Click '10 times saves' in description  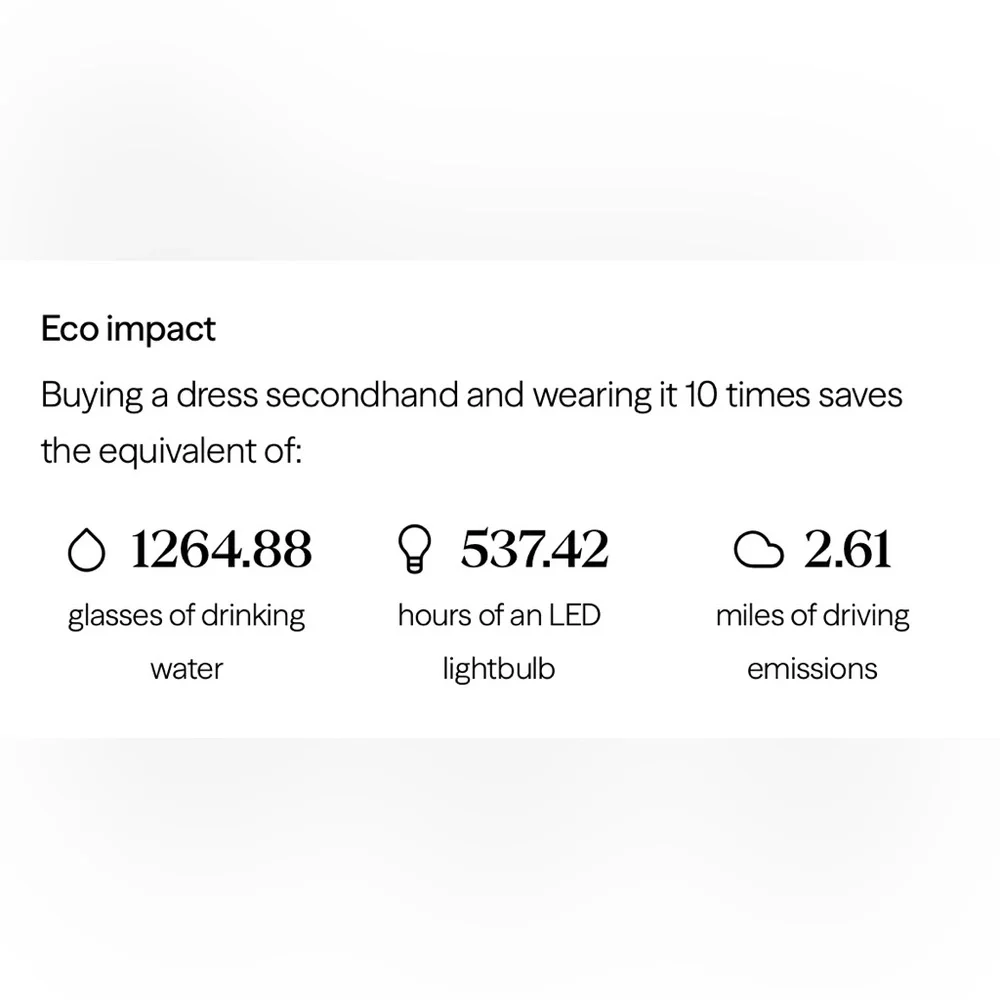pos(794,395)
